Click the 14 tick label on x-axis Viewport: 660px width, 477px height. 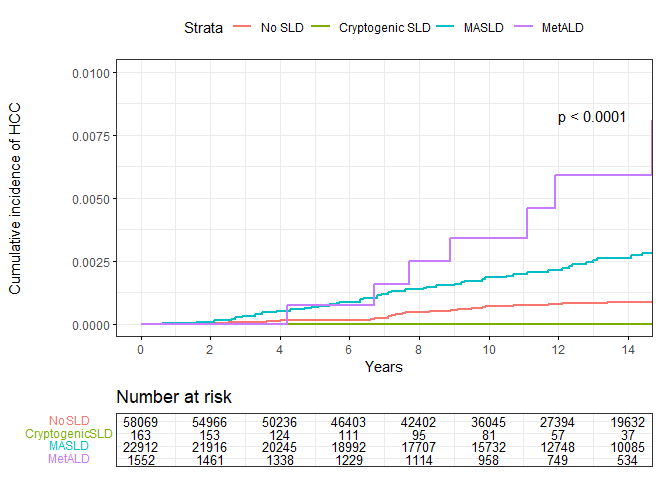627,349
